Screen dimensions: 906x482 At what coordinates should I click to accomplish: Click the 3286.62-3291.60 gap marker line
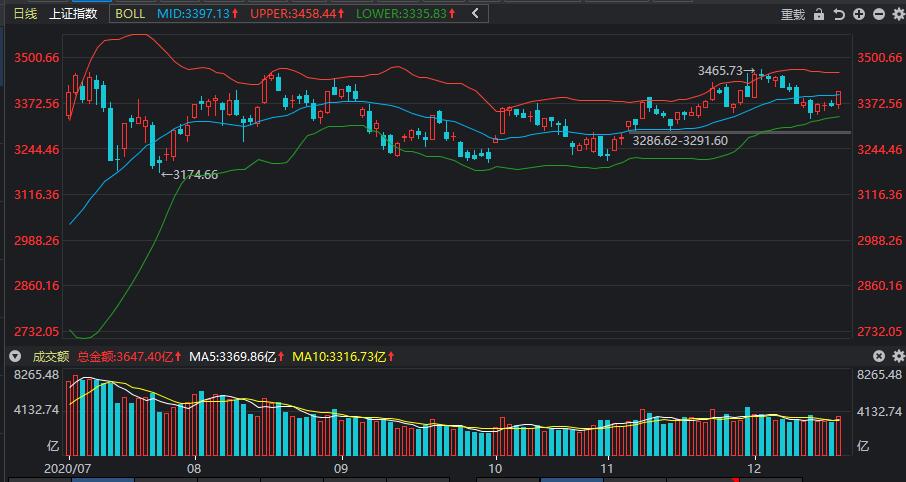coord(740,133)
